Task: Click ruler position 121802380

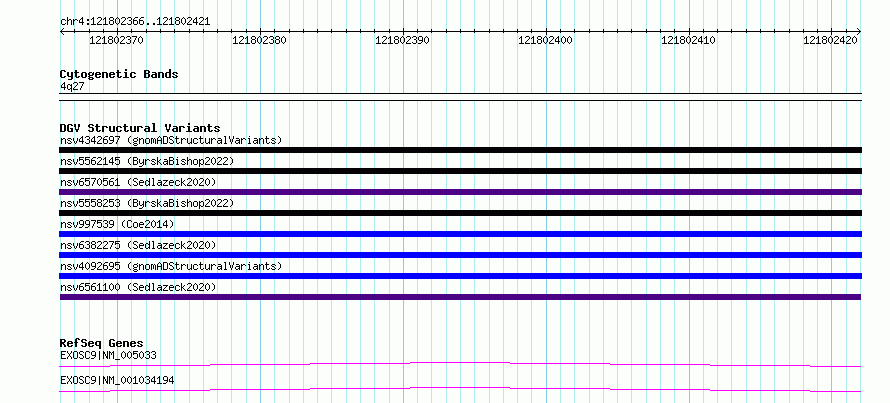Action: (259, 41)
